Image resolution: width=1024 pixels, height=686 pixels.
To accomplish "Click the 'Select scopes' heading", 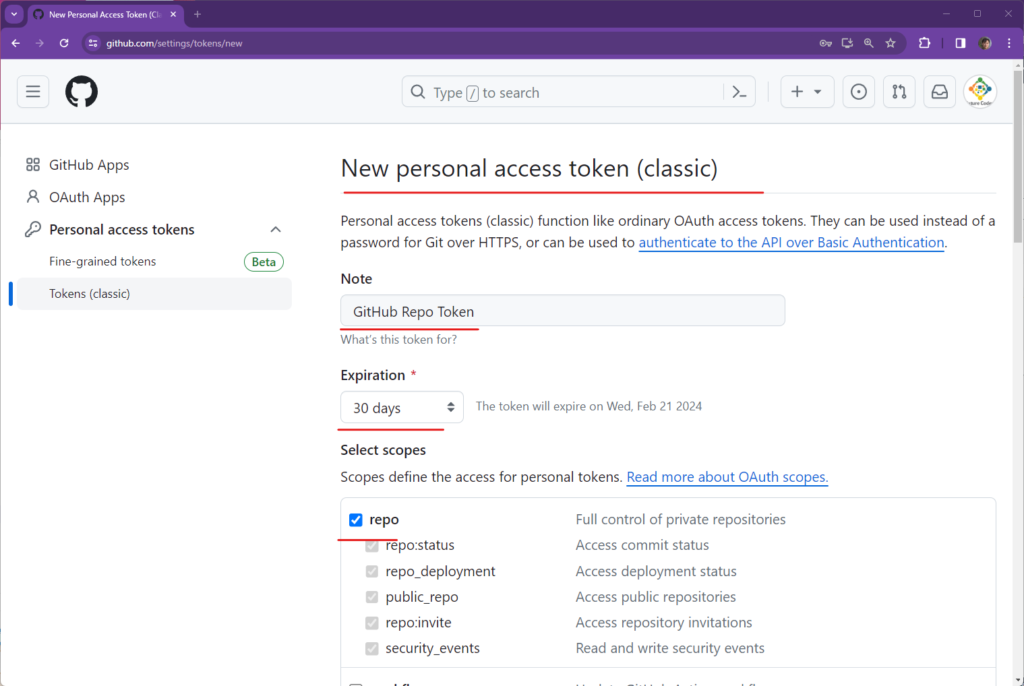I will click(383, 450).
